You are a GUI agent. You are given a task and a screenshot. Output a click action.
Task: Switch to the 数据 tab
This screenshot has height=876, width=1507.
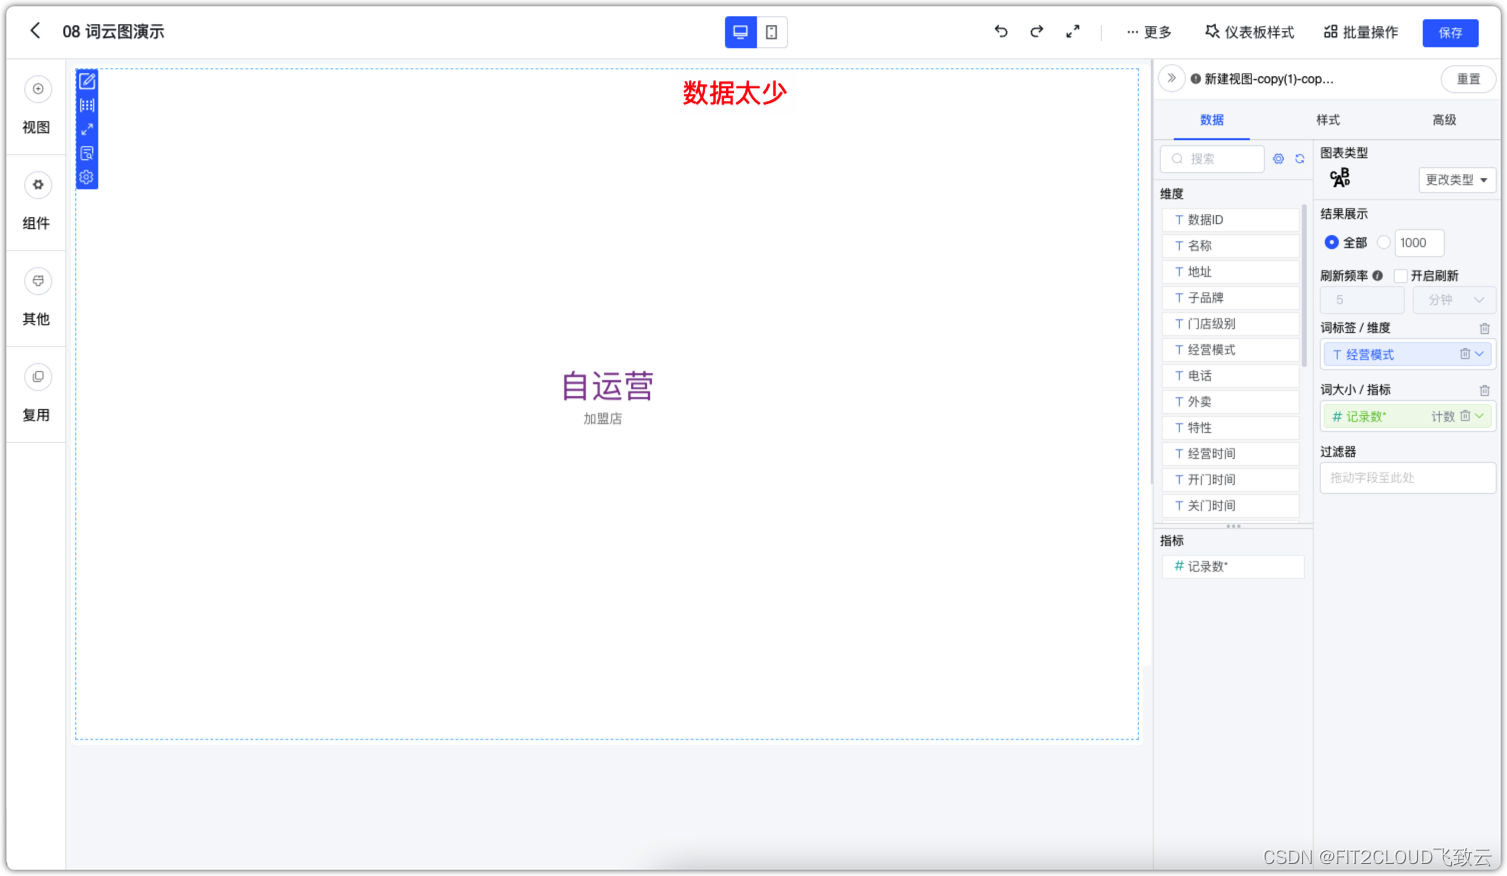1212,120
